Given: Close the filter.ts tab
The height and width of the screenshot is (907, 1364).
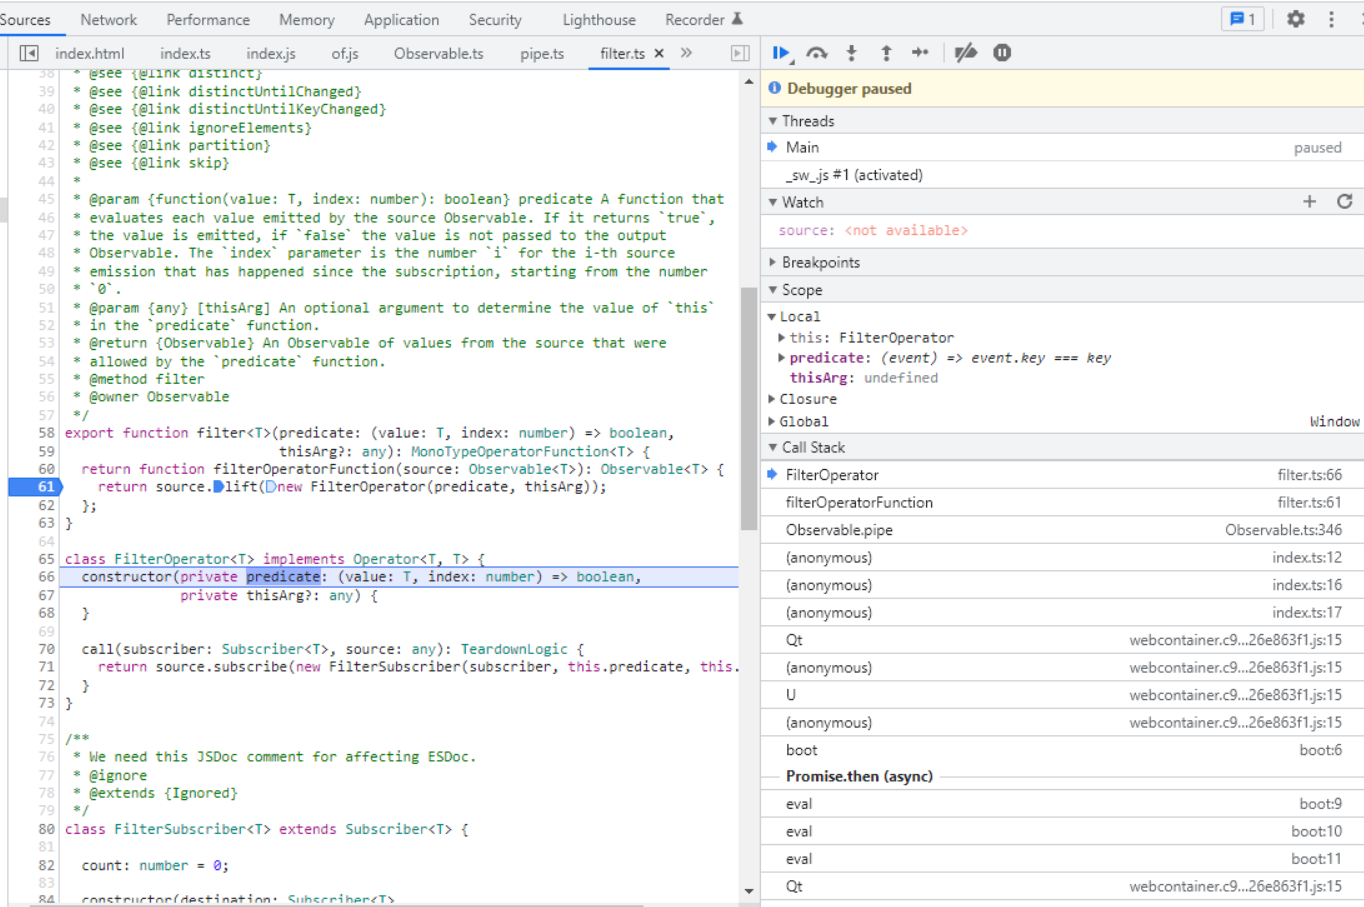Looking at the screenshot, I should [x=659, y=54].
